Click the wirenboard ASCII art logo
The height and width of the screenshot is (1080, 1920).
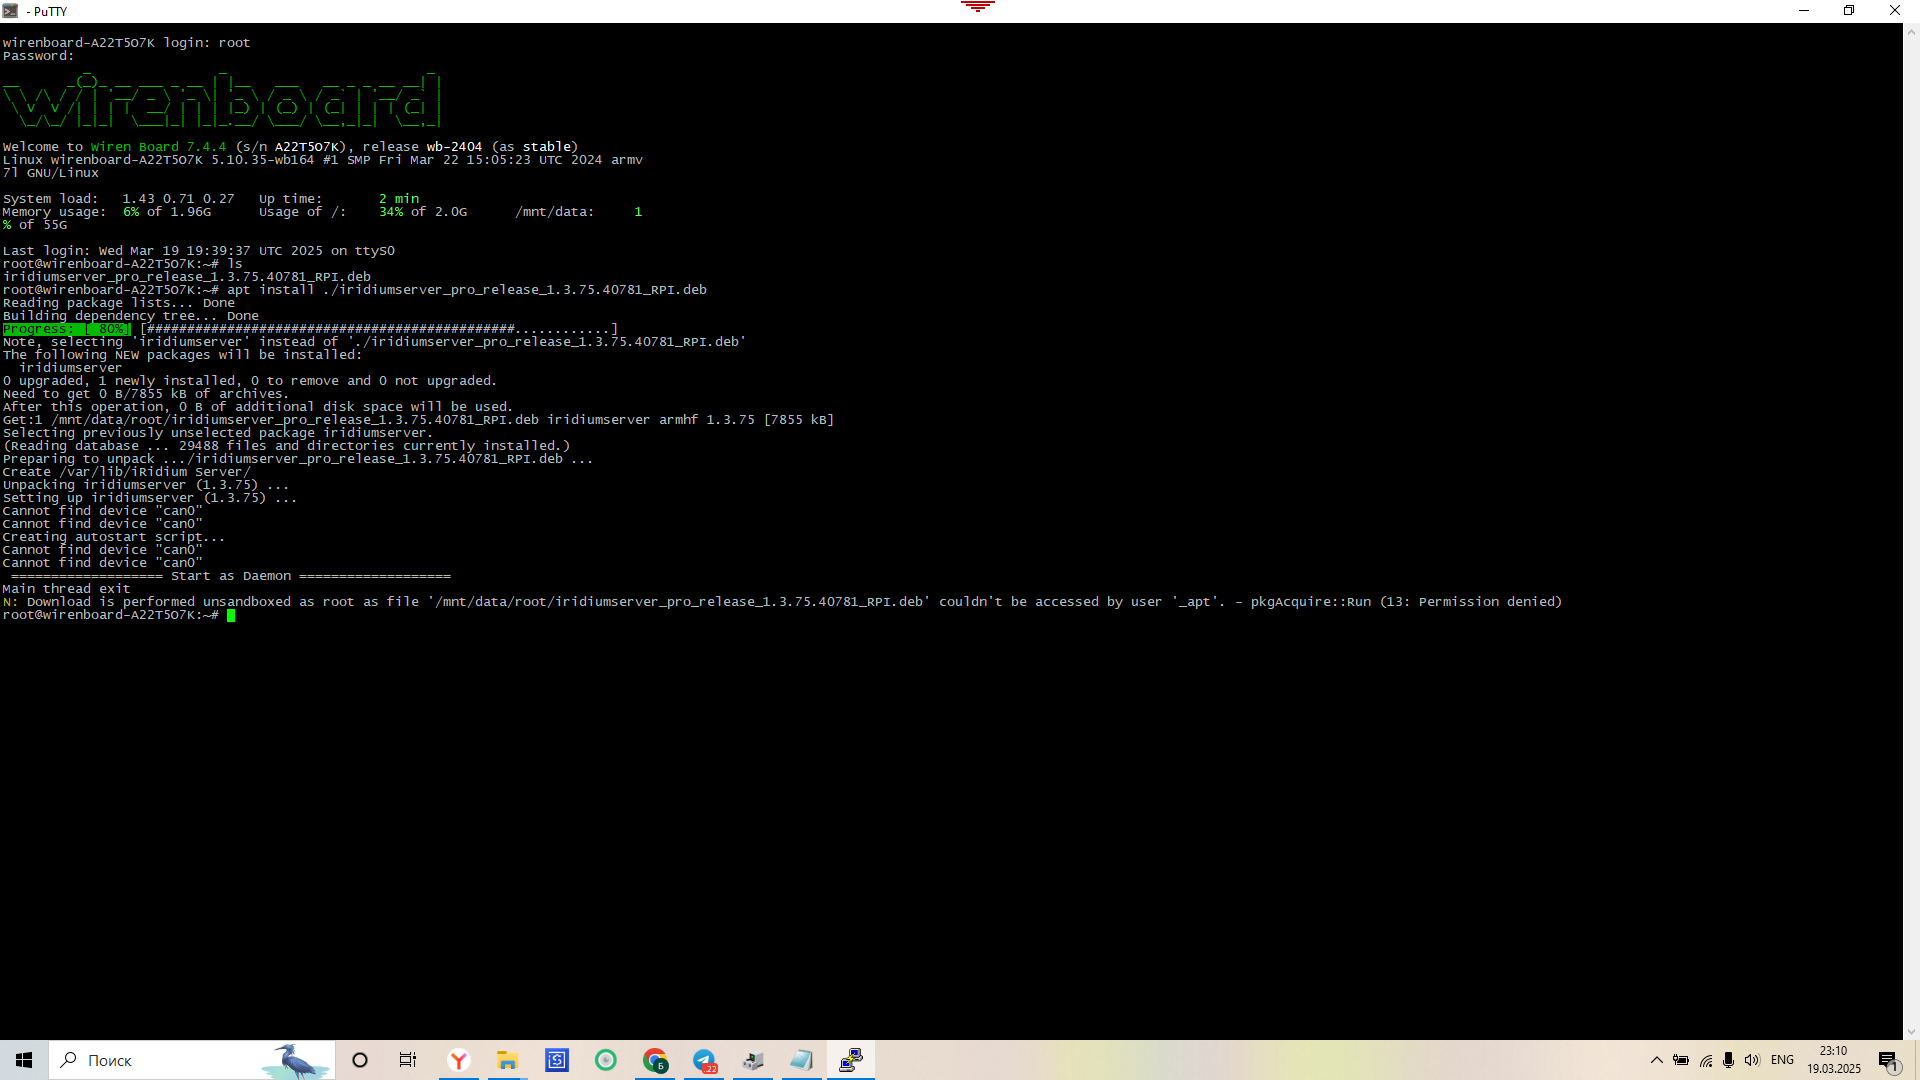point(221,100)
